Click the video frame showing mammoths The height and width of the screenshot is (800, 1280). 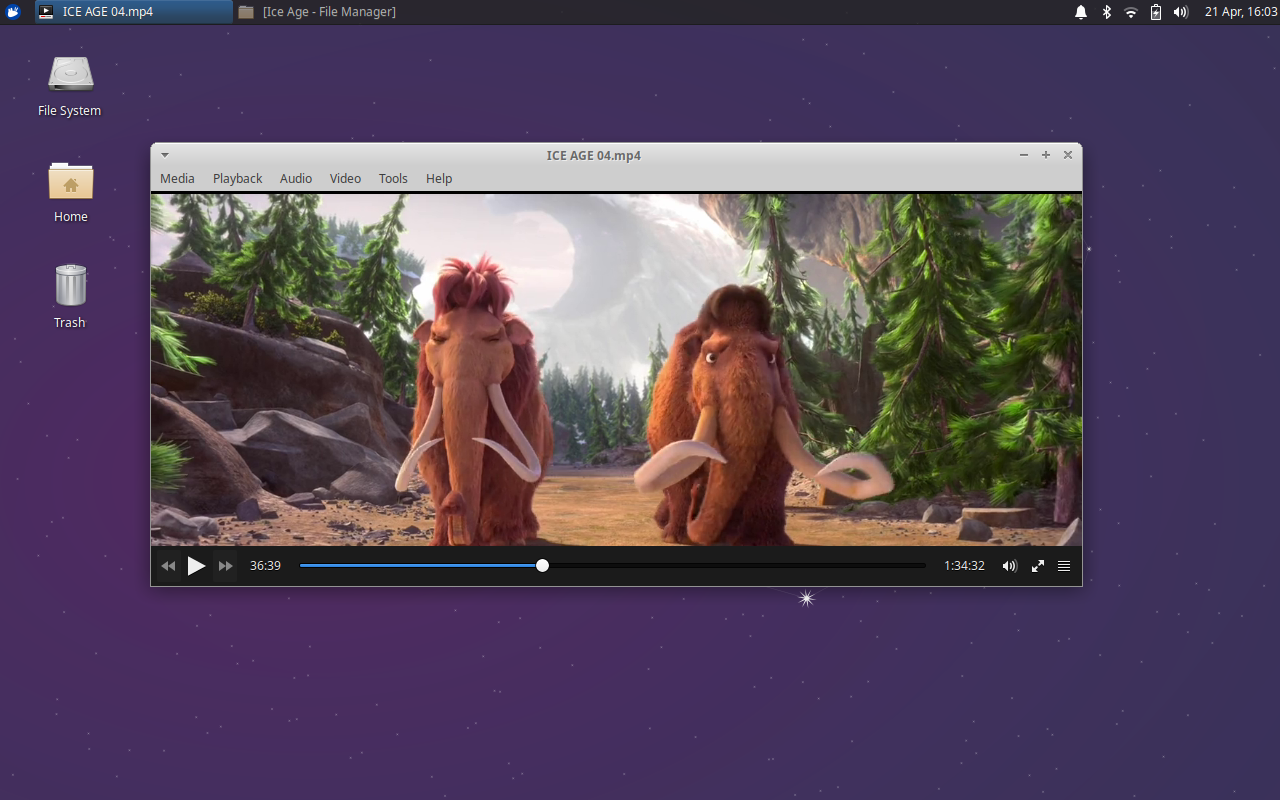[616, 369]
